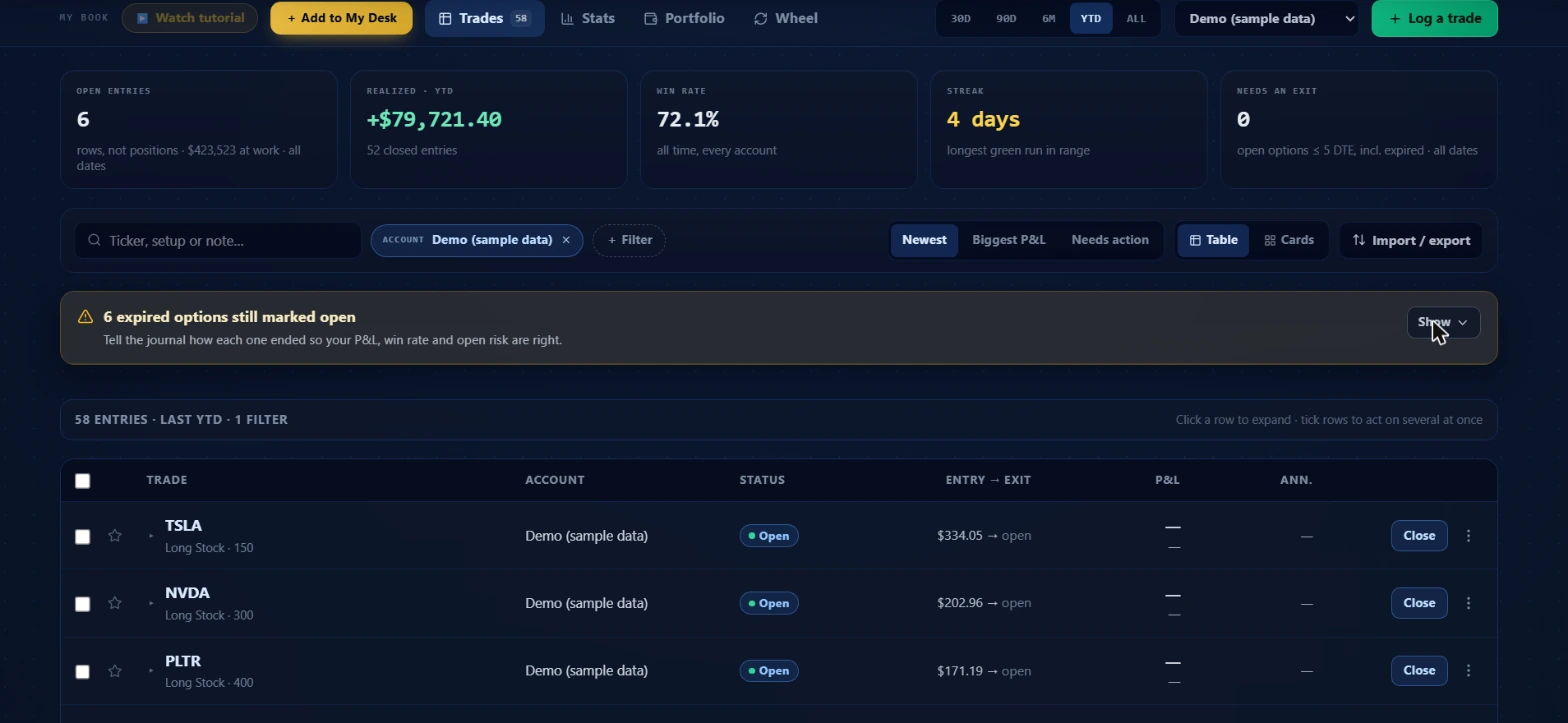The image size is (1568, 723).
Task: Switch to Table view
Action: [1213, 240]
